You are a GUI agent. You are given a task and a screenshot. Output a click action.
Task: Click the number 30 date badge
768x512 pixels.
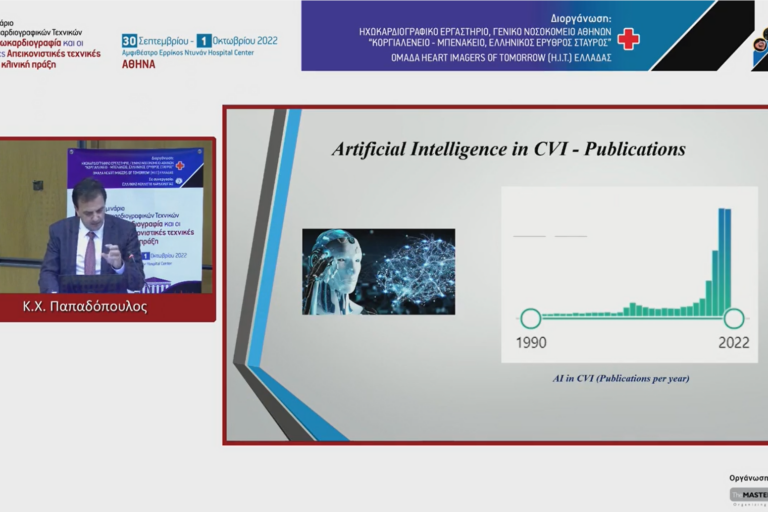click(x=129, y=41)
